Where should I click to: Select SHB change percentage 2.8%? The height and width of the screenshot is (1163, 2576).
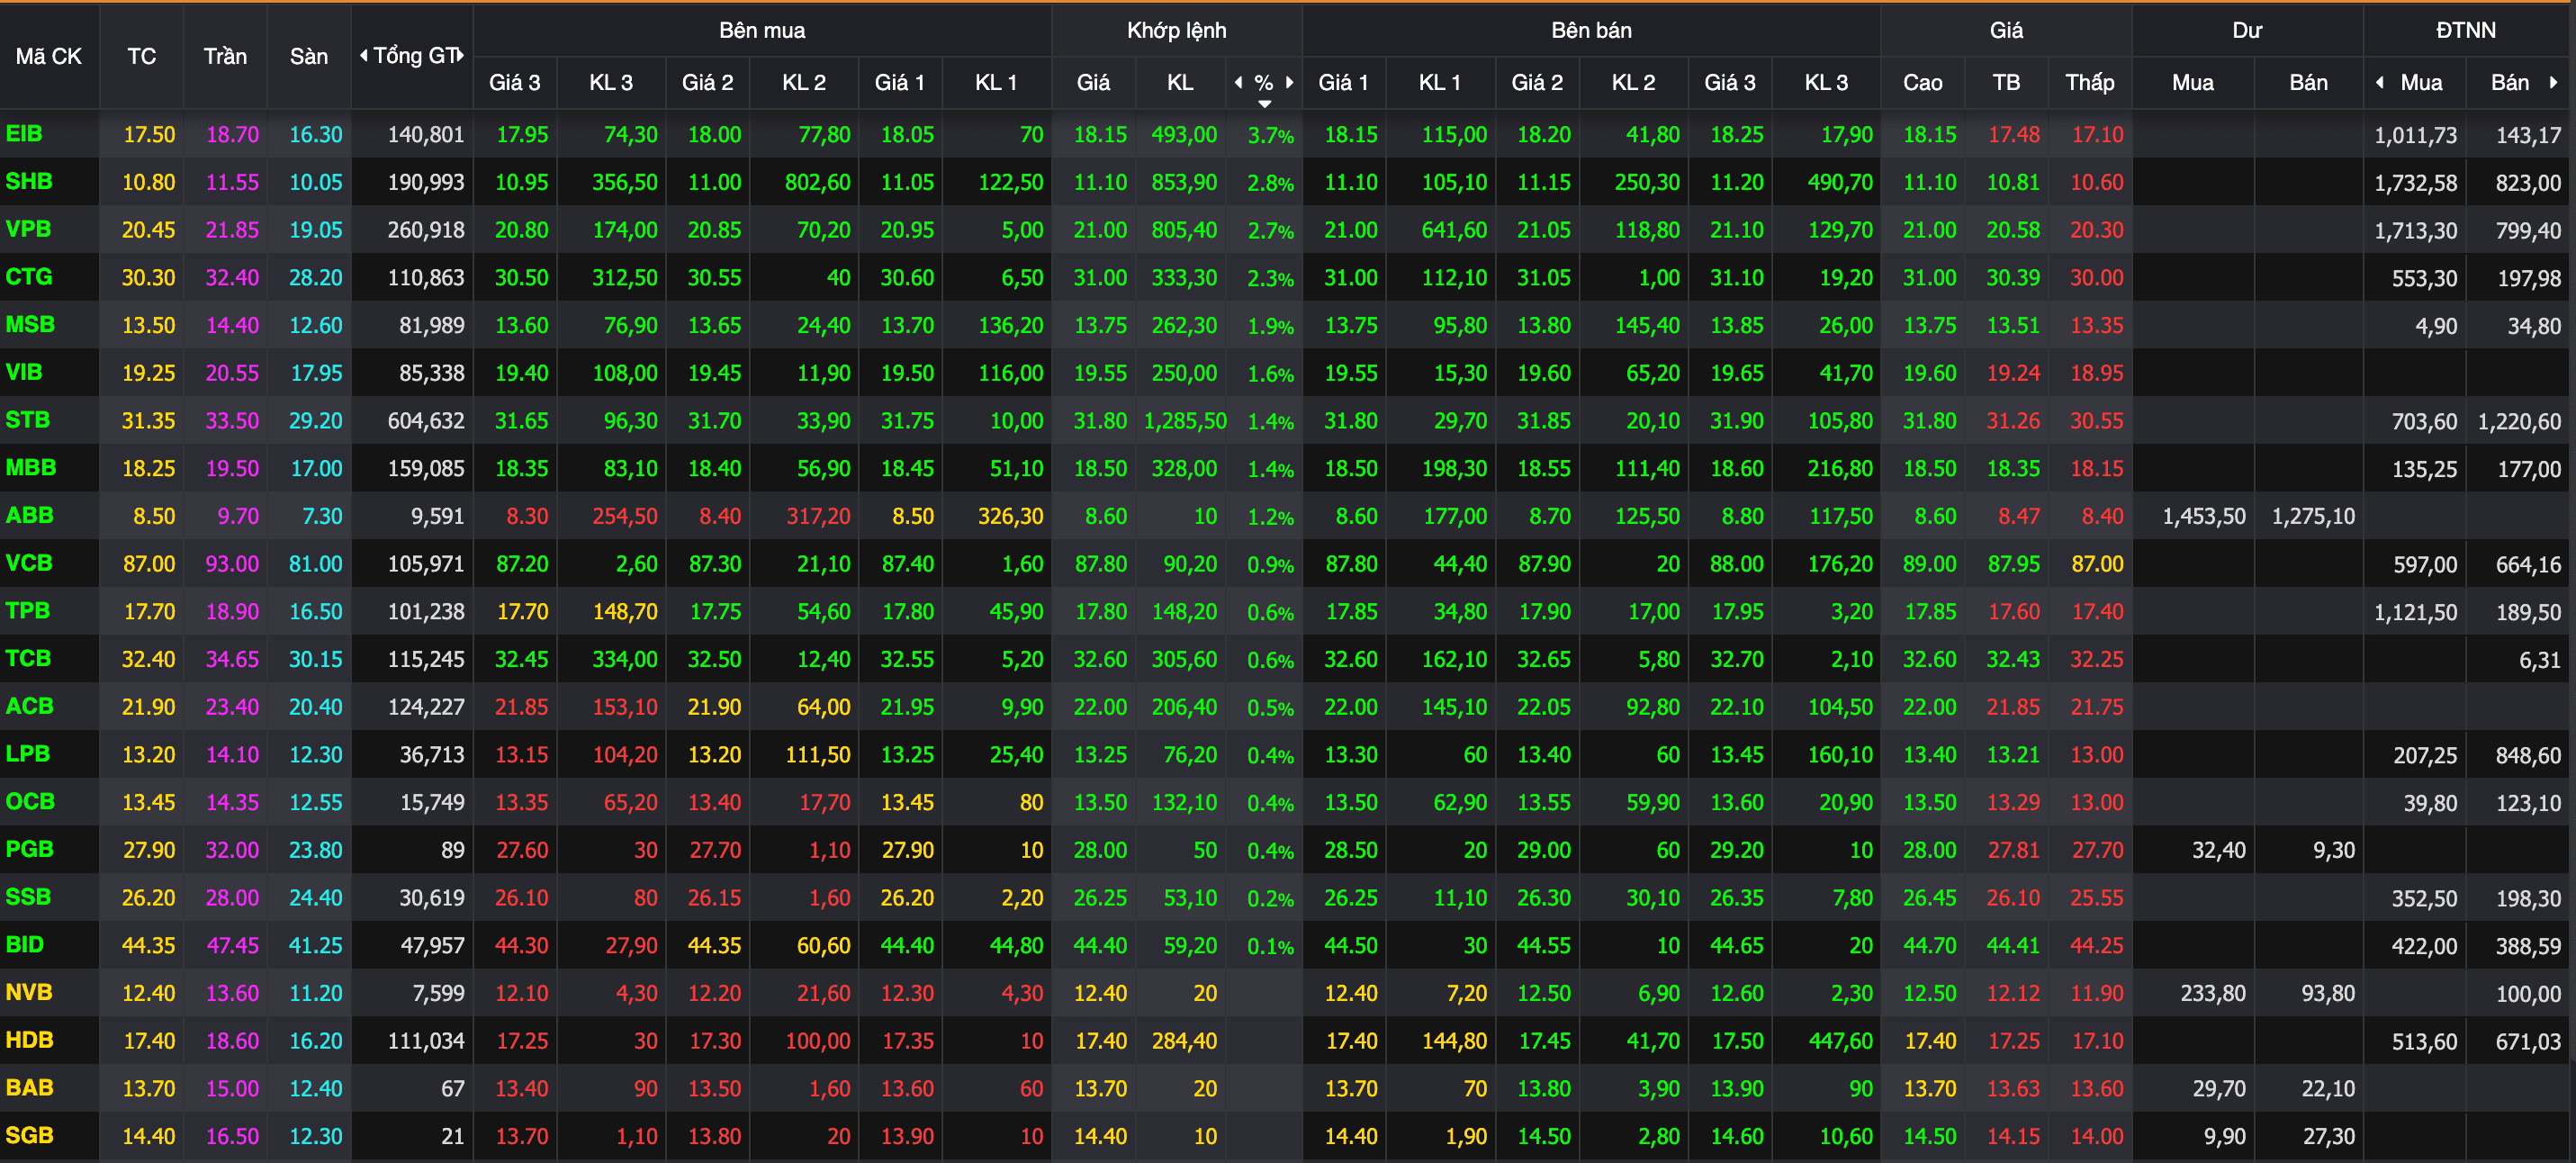(1270, 183)
